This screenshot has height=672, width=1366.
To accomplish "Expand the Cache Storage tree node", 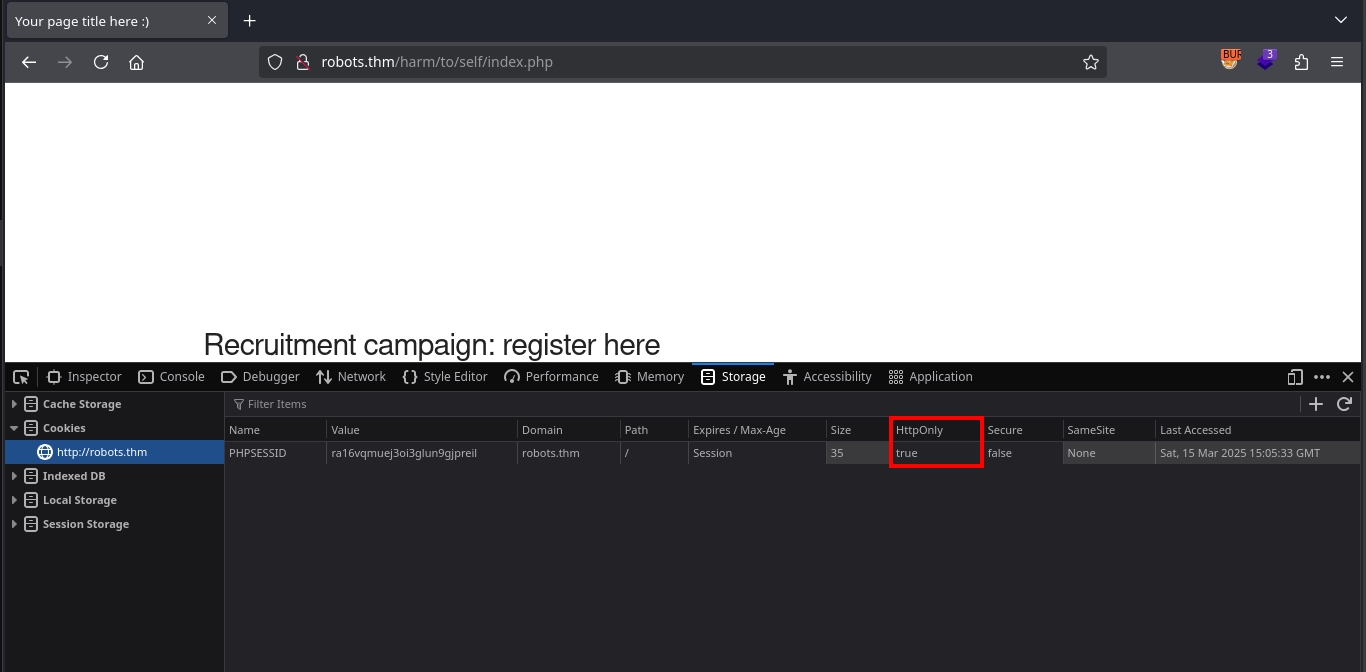I will 14,404.
